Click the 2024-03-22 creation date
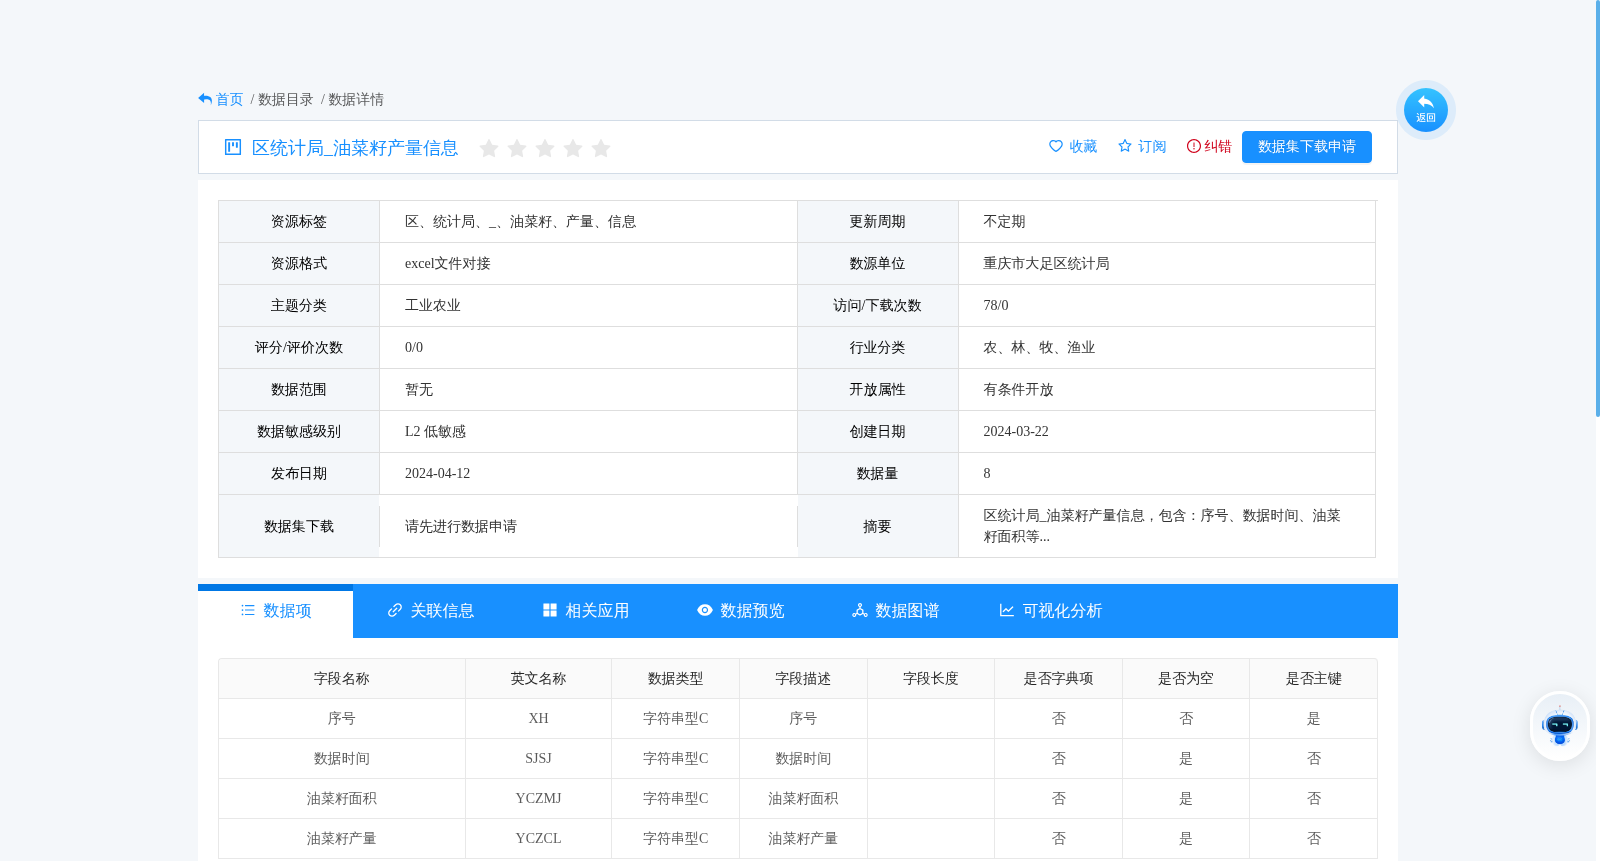Viewport: 1600px width, 861px height. click(x=1016, y=432)
